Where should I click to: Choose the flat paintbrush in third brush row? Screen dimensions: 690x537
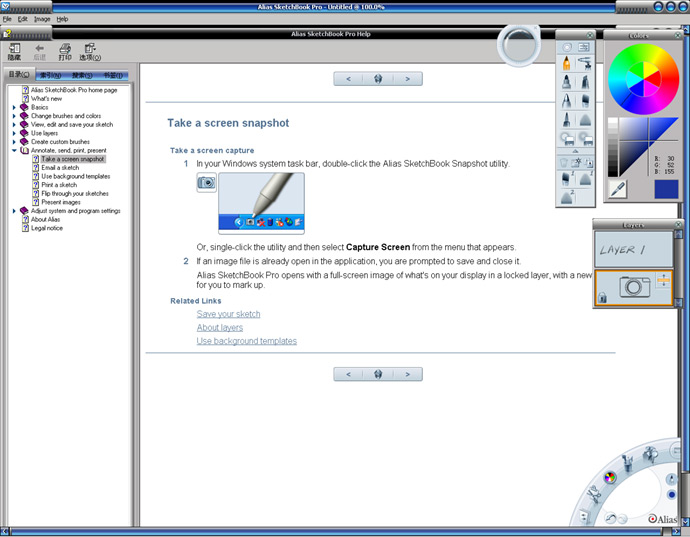pyautogui.click(x=585, y=101)
